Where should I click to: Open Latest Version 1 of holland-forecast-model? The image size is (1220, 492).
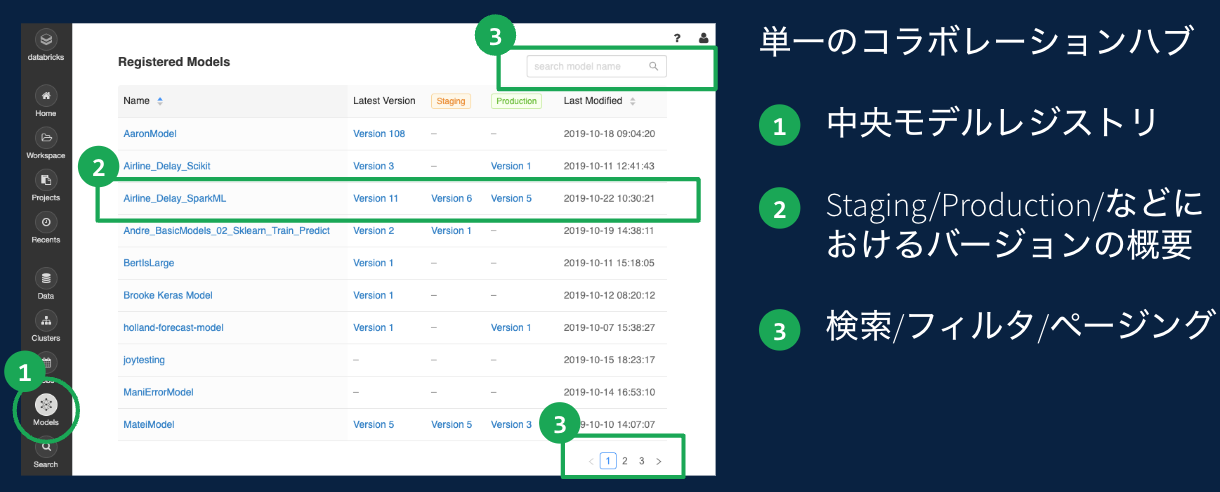tap(373, 327)
